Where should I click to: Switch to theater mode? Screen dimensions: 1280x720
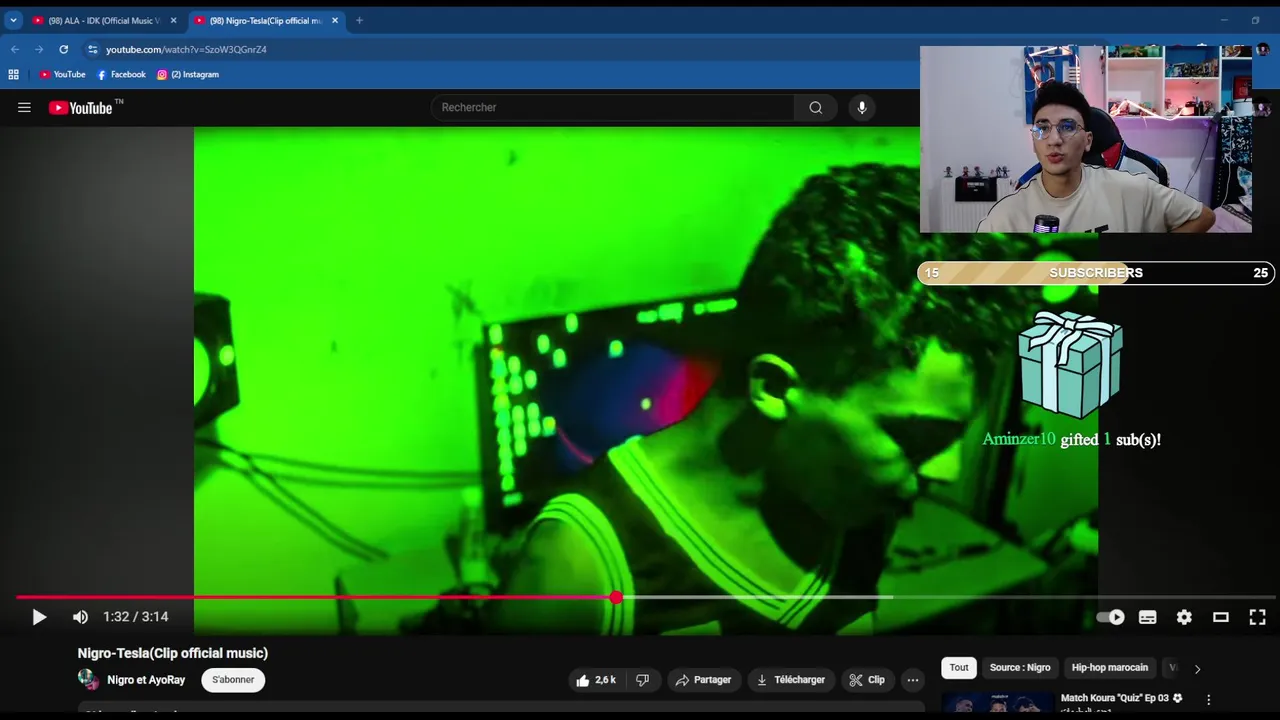point(1221,617)
